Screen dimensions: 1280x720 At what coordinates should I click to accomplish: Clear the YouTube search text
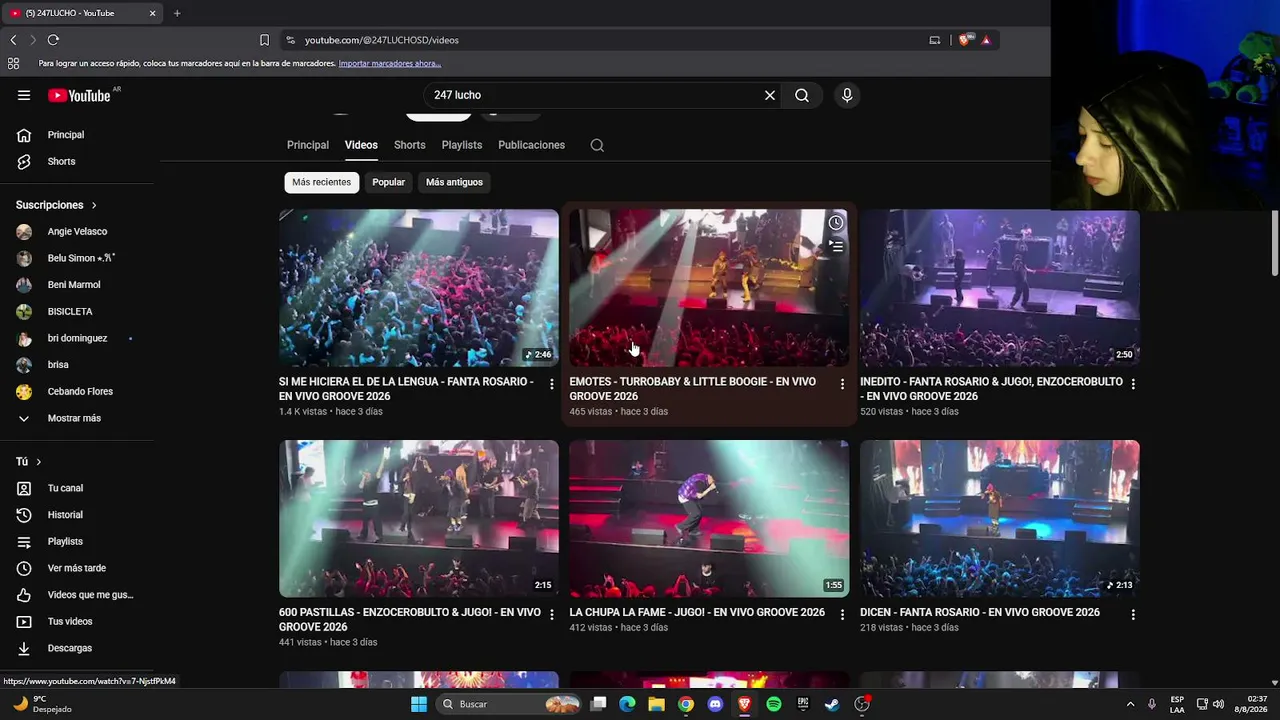click(x=770, y=95)
